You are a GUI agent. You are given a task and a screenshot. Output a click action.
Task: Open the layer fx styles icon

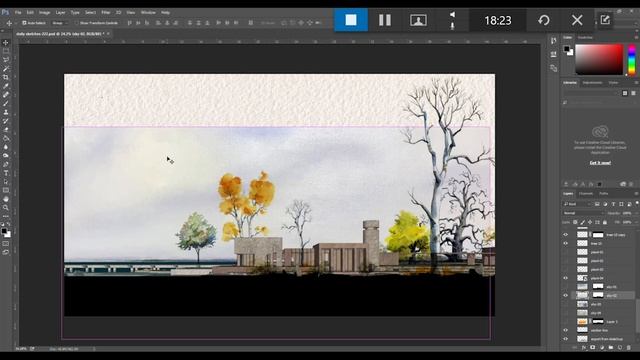pos(584,347)
